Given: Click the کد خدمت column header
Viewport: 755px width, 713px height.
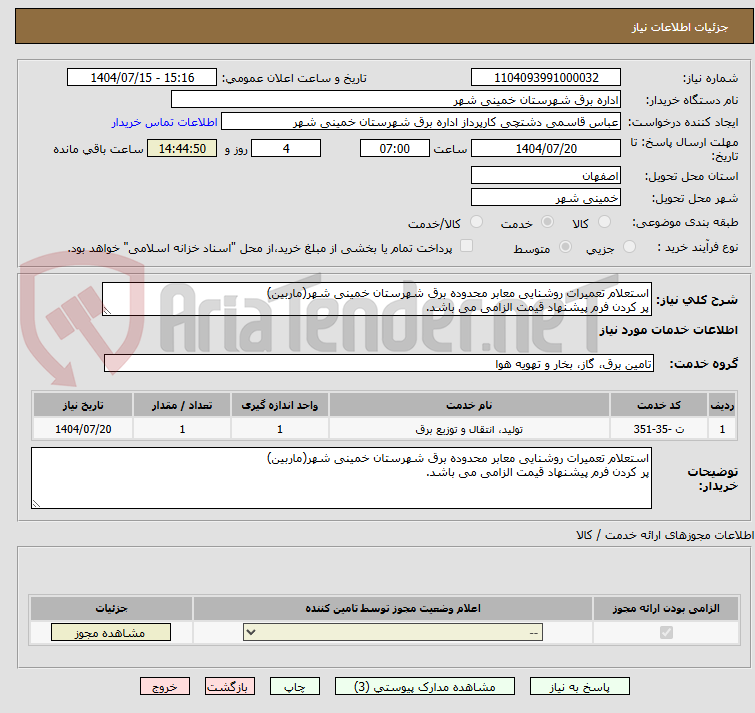Looking at the screenshot, I should click(659, 405).
